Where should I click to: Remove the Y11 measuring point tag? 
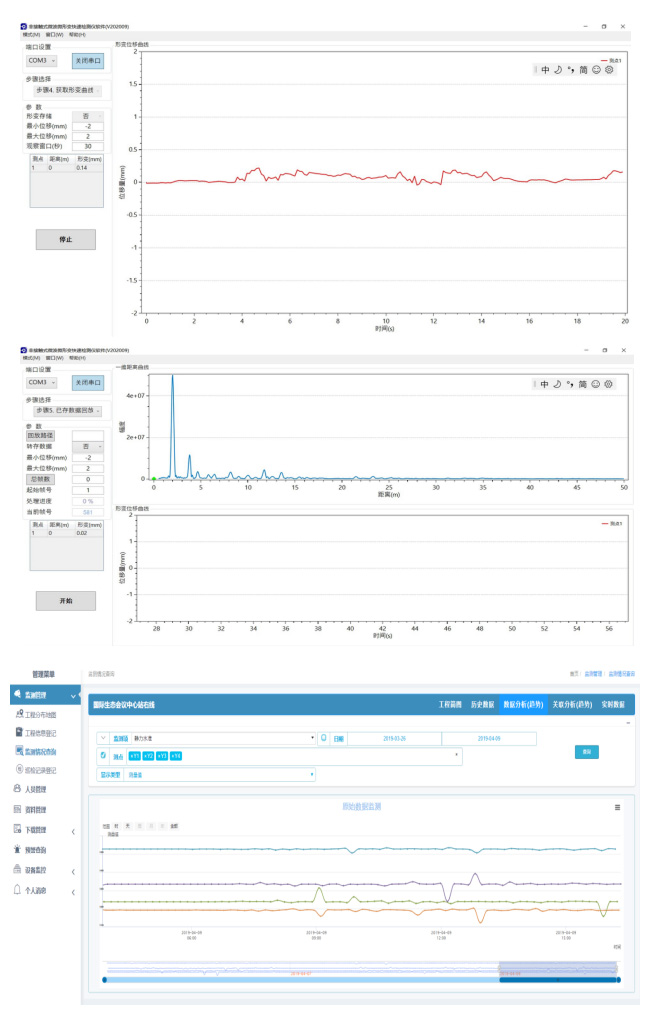tap(135, 755)
